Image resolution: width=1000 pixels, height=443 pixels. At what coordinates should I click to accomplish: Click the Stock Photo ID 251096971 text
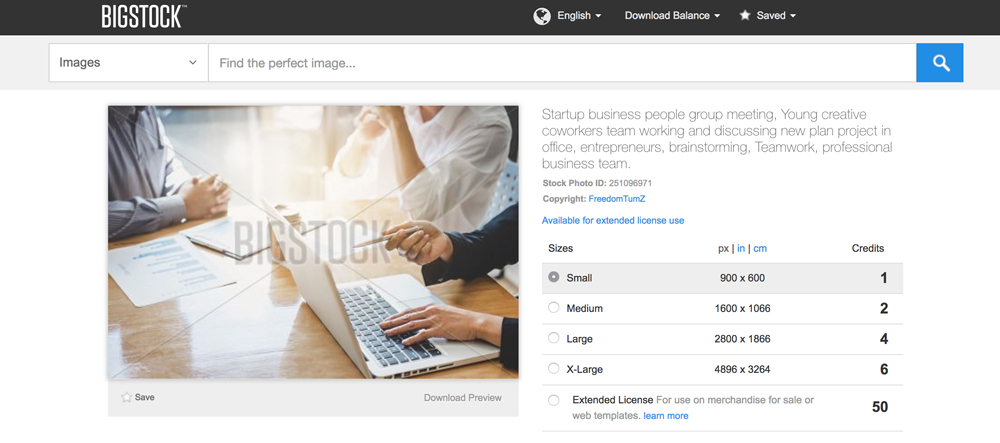coord(597,183)
